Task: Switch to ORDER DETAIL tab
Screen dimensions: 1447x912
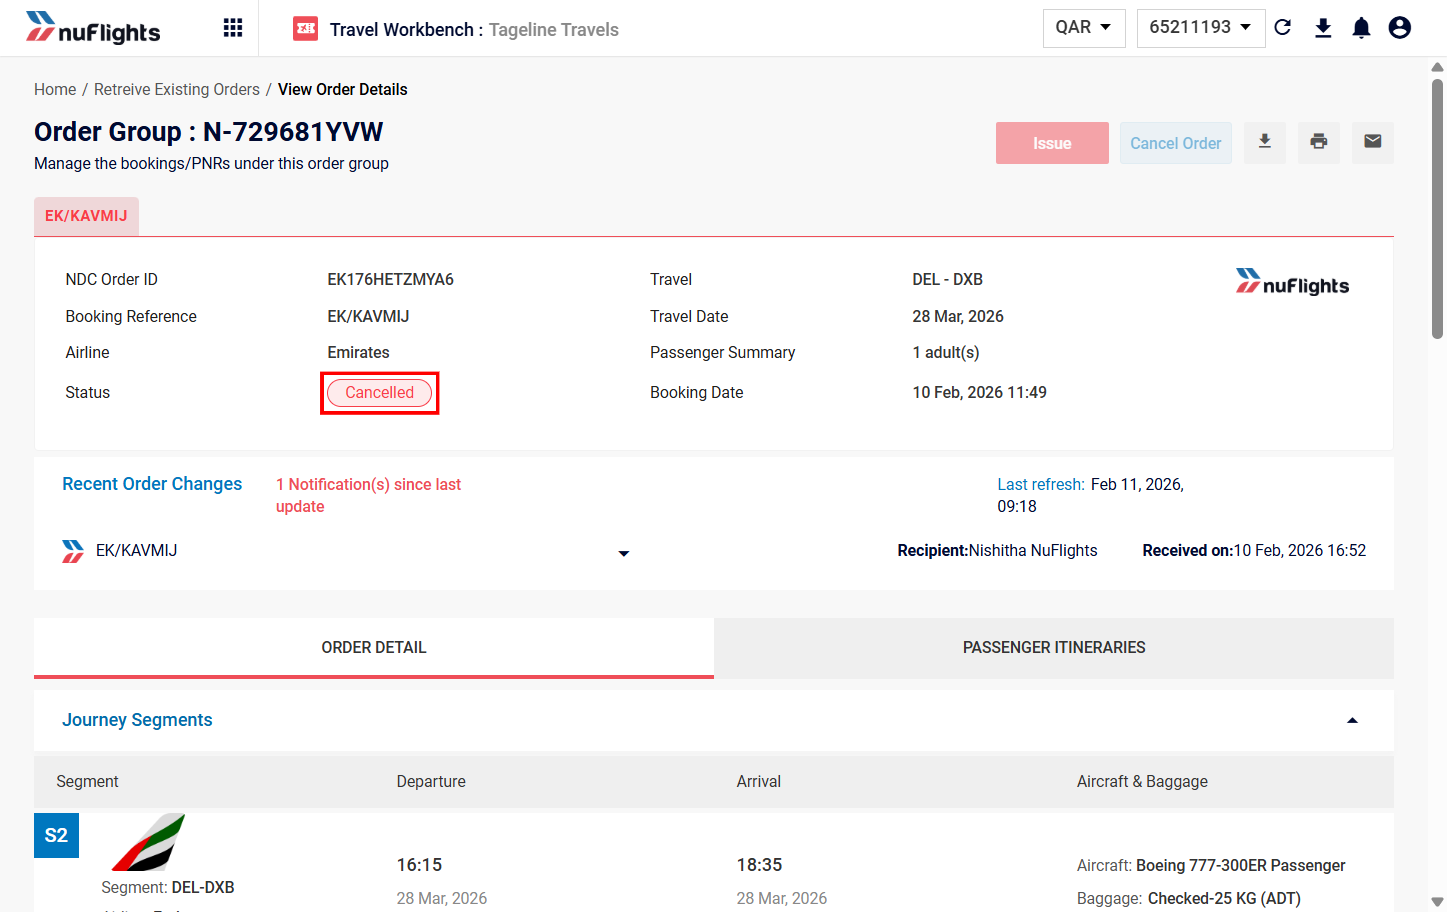Action: click(374, 648)
